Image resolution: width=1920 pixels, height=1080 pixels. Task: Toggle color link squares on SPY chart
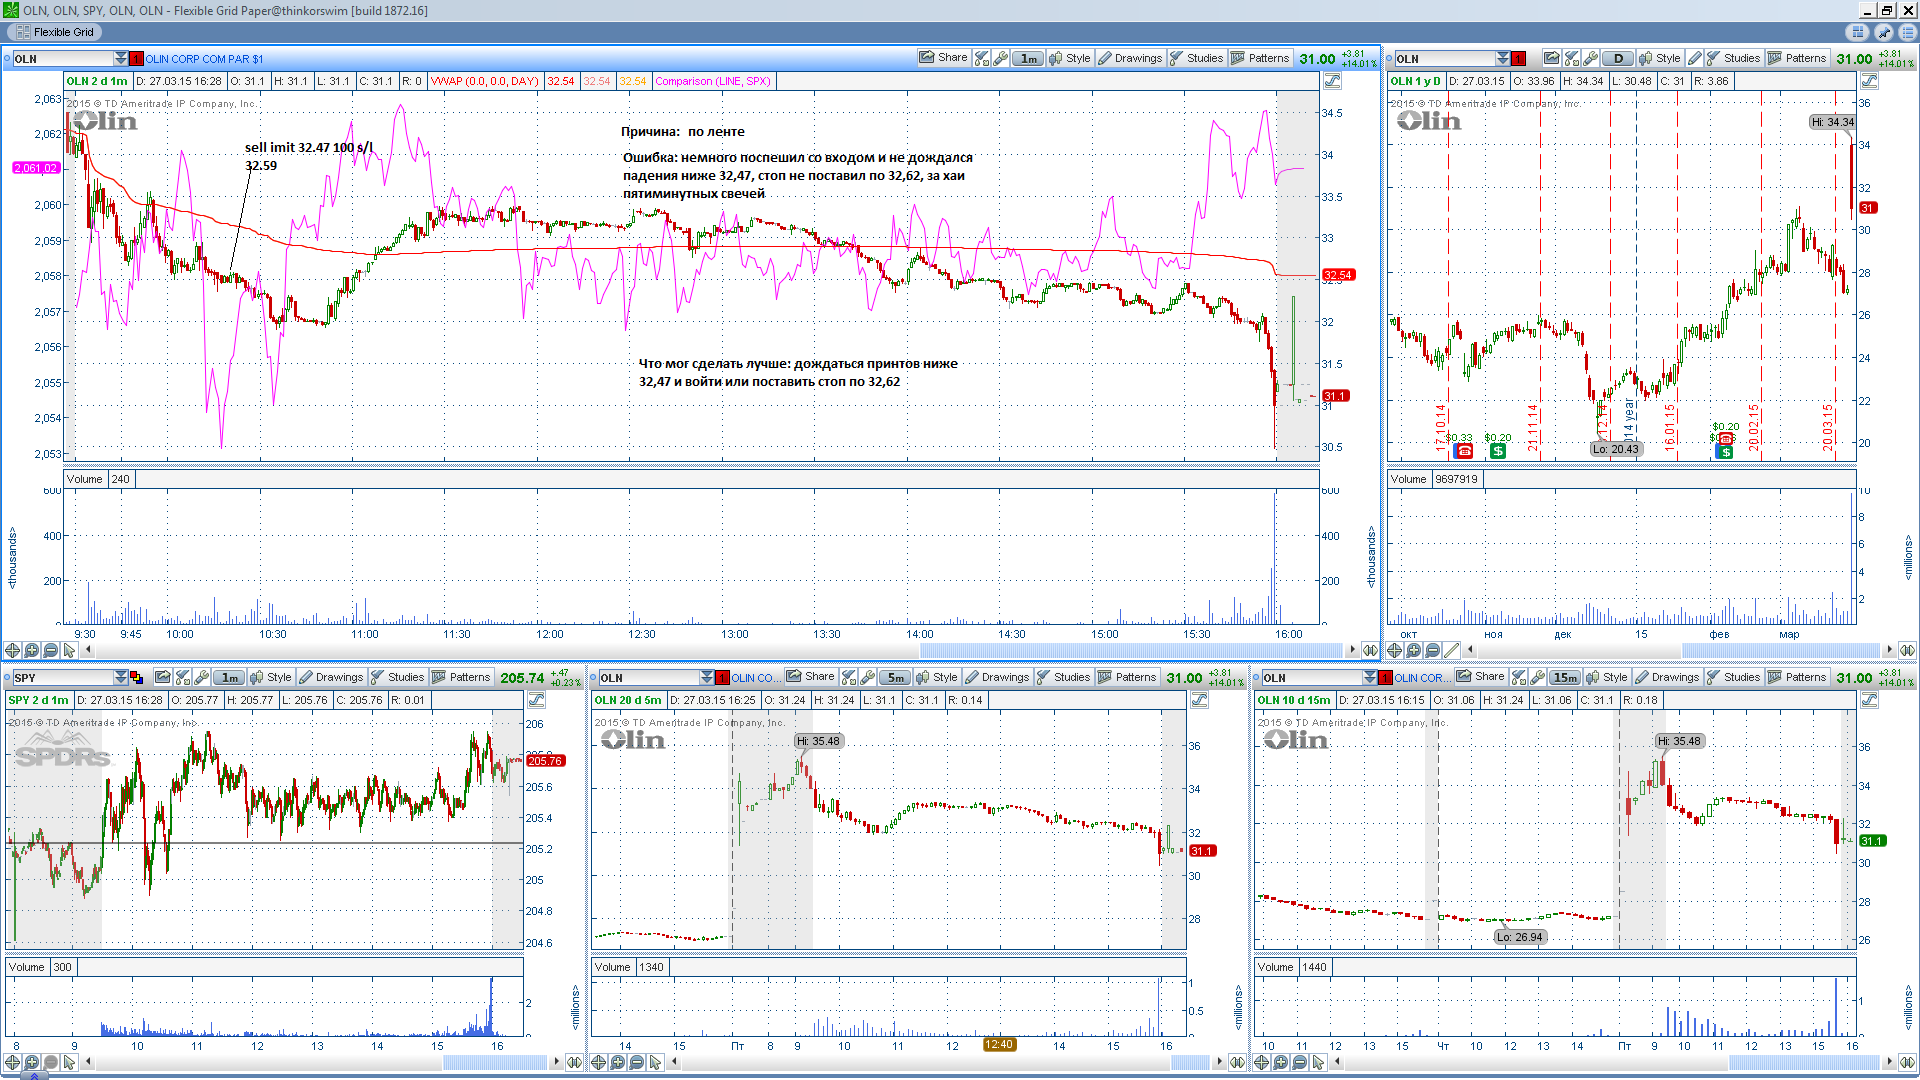coord(137,678)
